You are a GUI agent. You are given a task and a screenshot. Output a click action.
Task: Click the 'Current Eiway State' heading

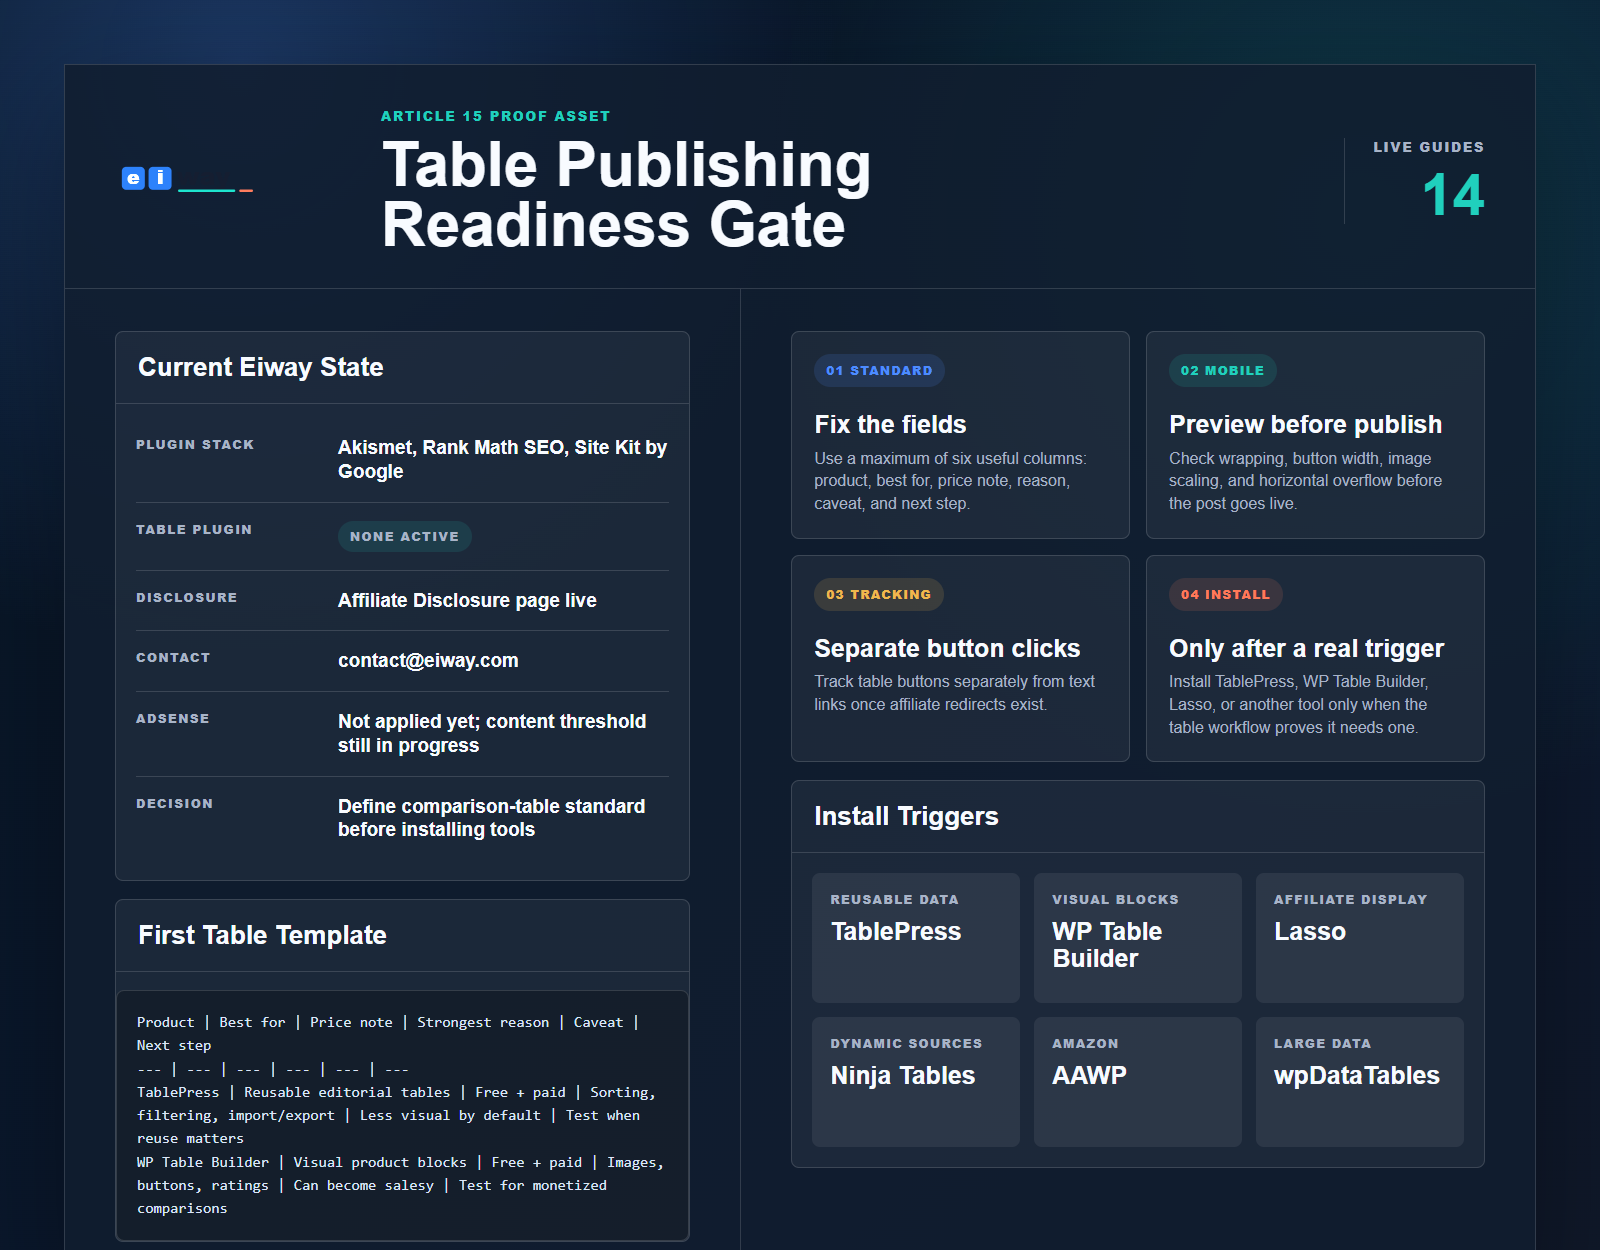[261, 367]
